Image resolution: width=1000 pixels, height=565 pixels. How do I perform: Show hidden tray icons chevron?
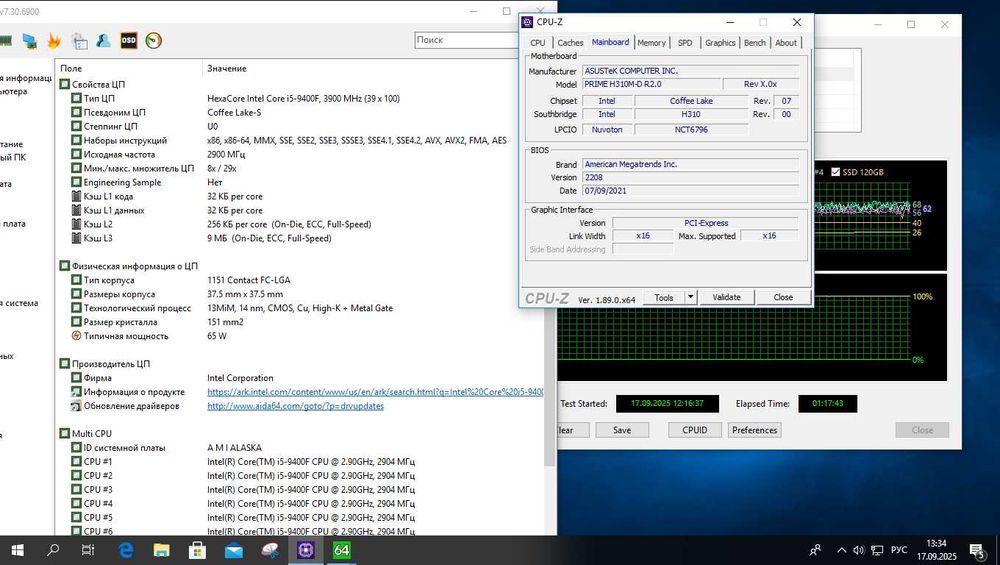842,550
